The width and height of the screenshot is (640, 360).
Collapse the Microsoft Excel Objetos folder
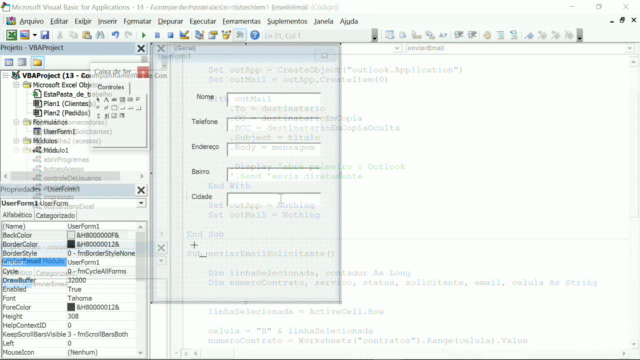point(16,85)
